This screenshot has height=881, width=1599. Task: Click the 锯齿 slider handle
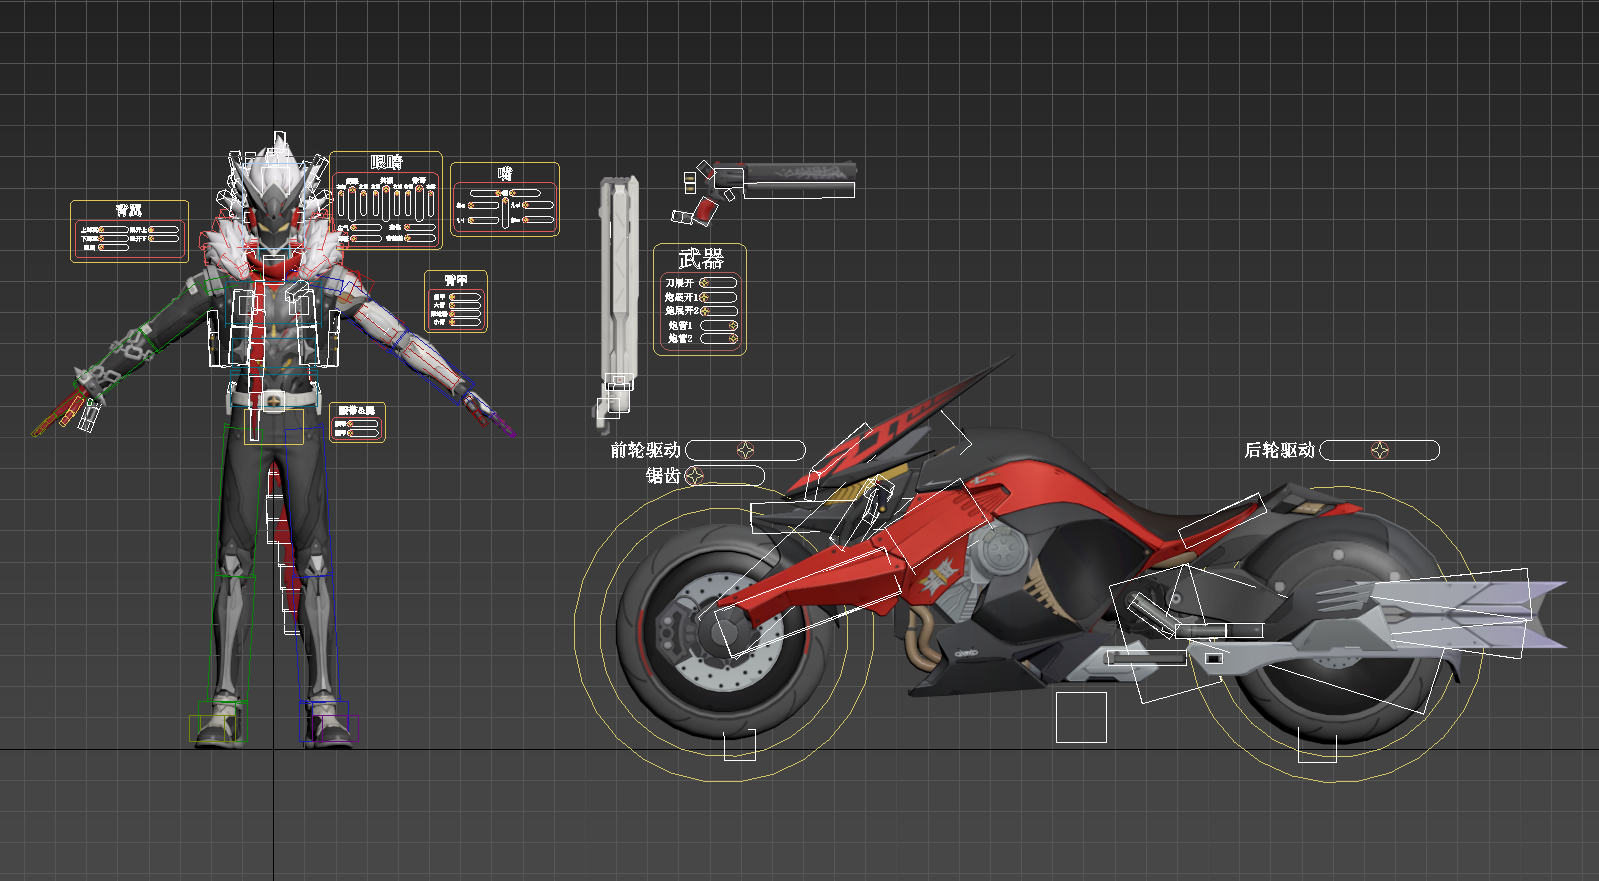point(696,475)
